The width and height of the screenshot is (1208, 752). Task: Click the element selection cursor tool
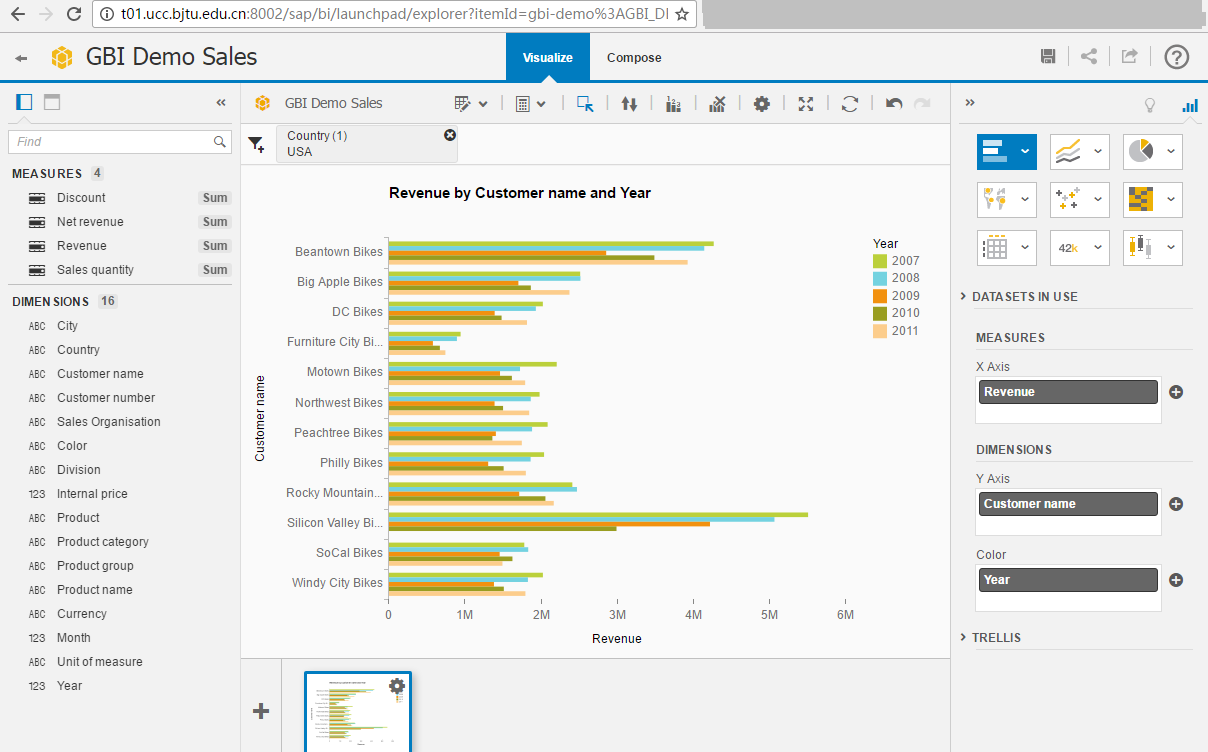585,103
